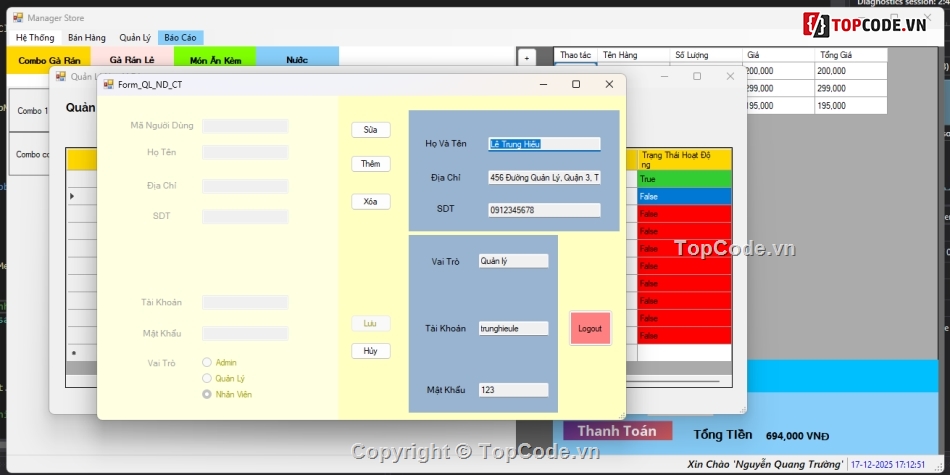Screen dimensions: 950x475
Task: Maximize the Form_QL_ND_CT window
Action: pyautogui.click(x=576, y=84)
